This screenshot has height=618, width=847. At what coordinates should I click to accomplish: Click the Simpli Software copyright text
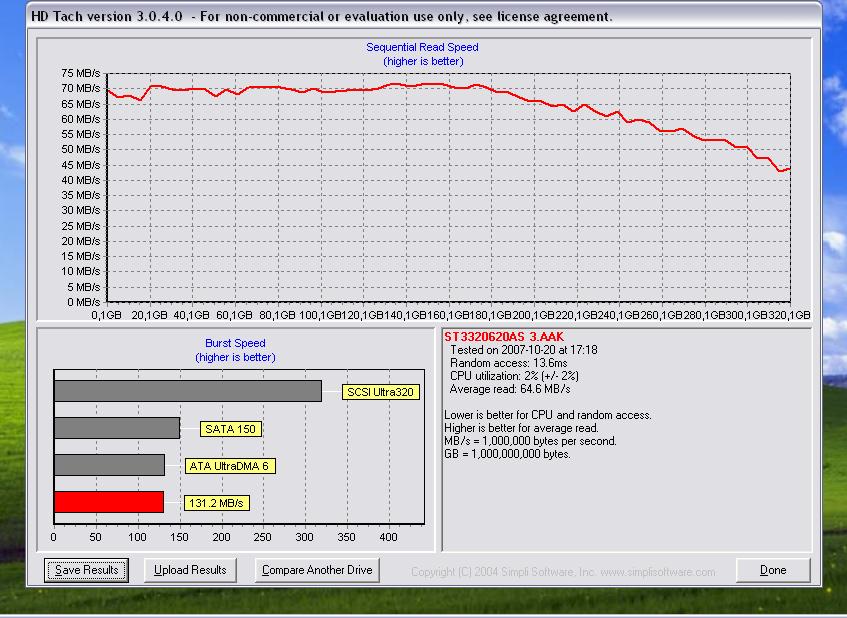click(563, 572)
